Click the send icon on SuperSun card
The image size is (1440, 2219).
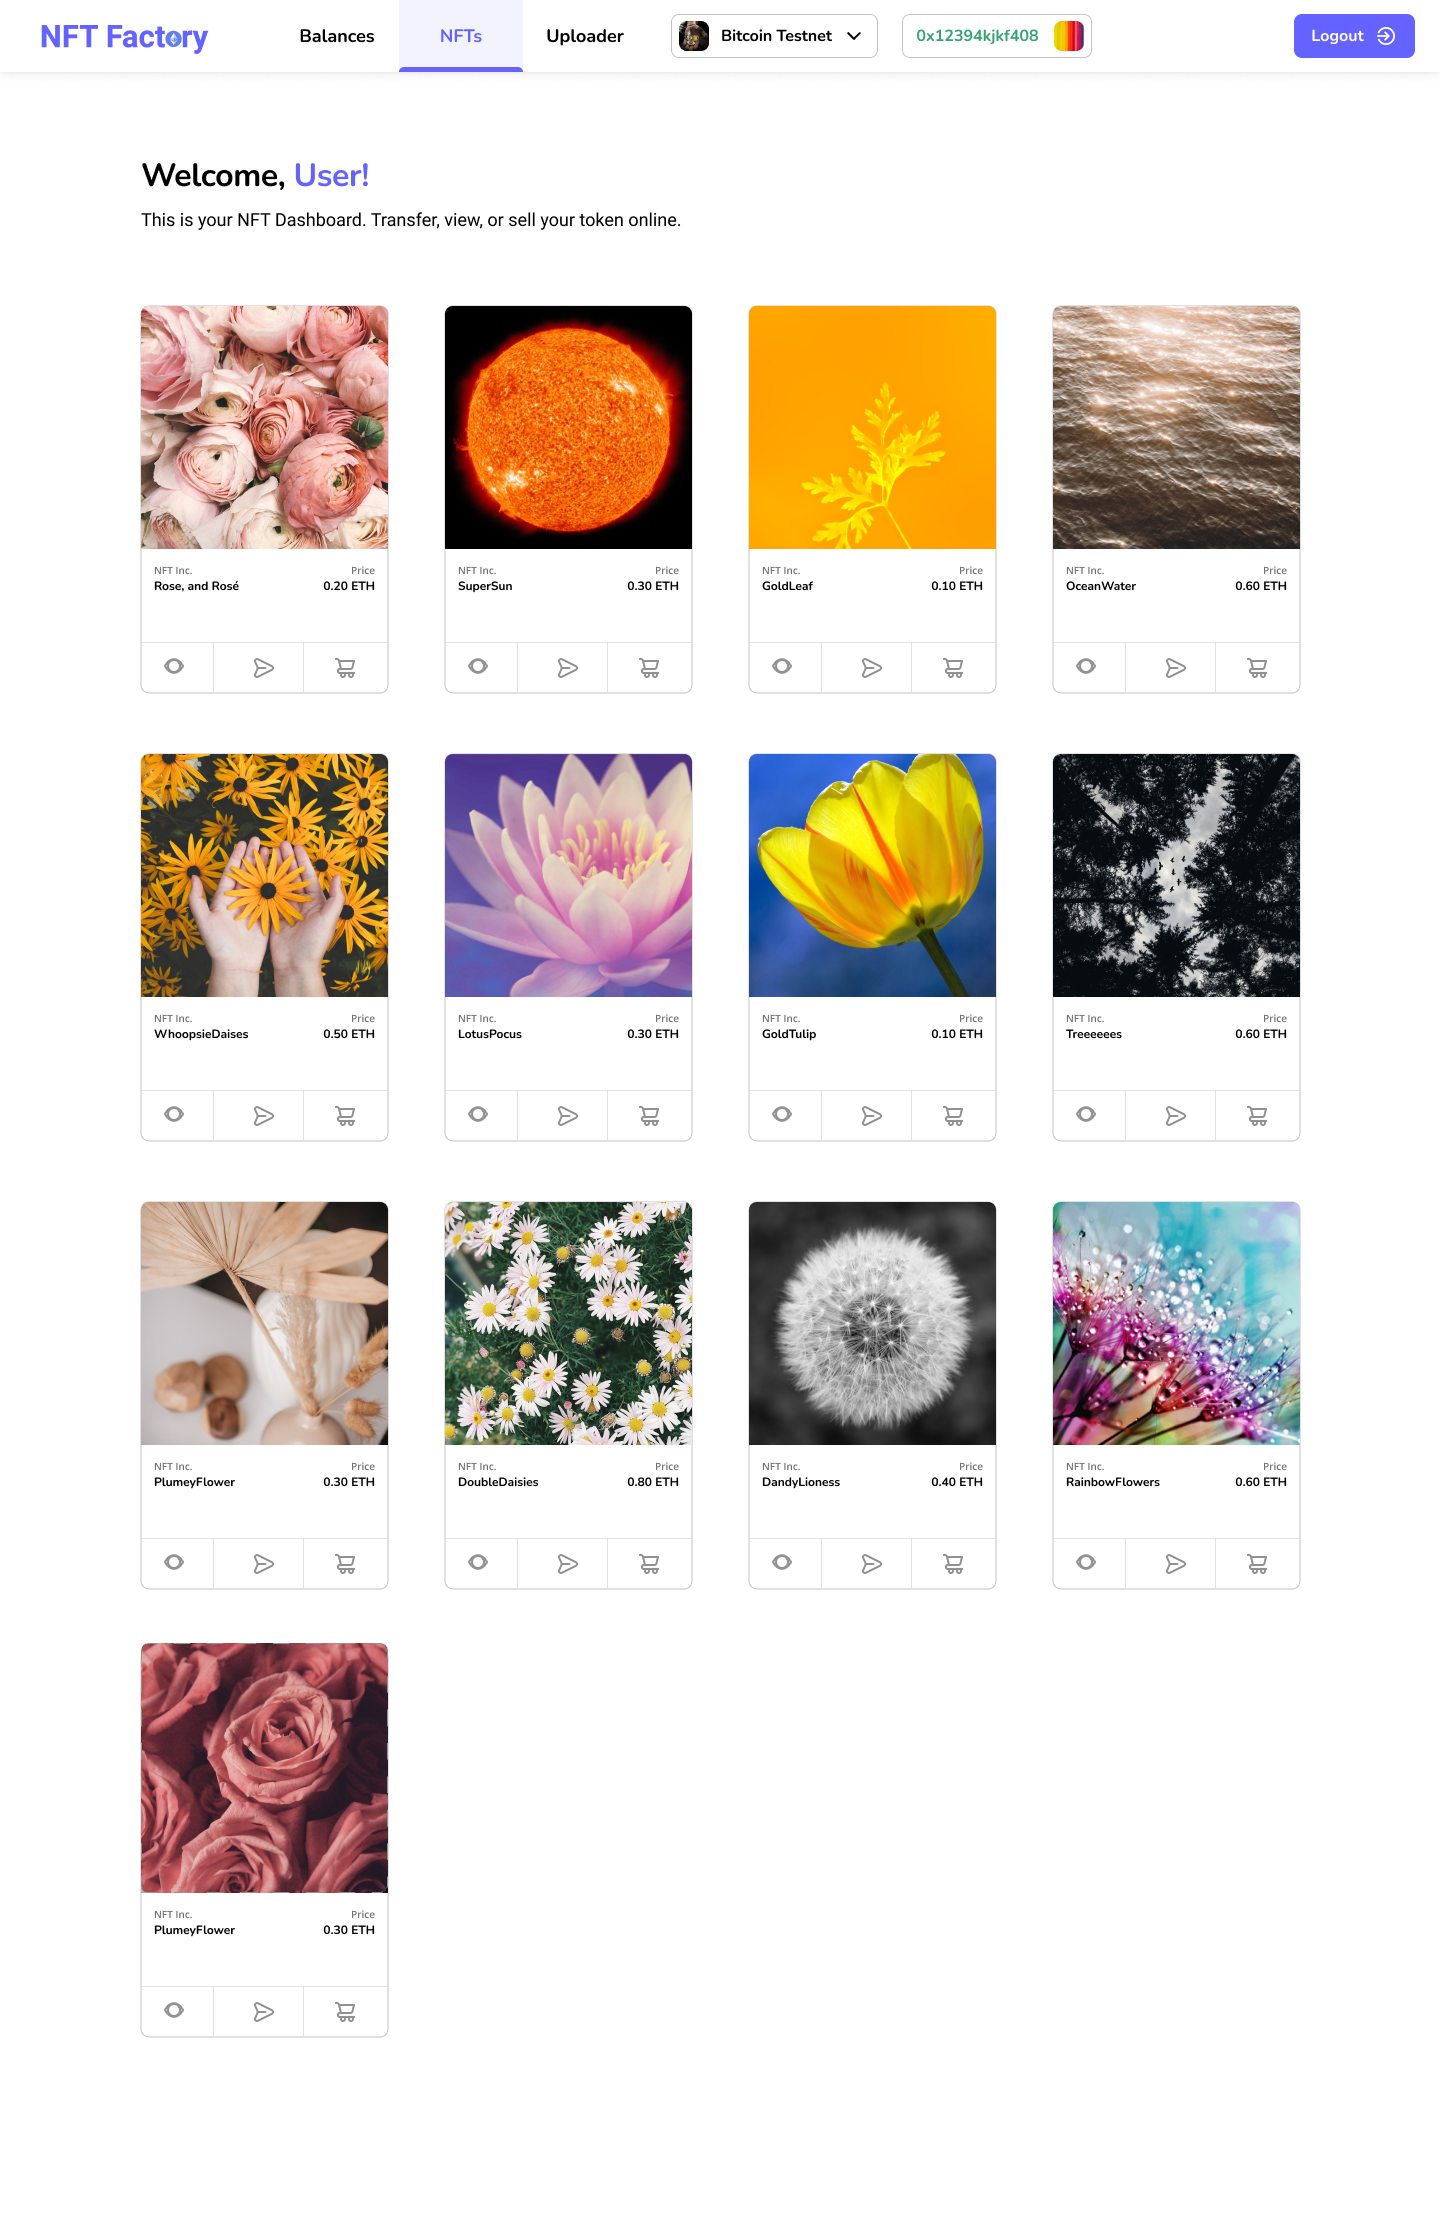567,667
